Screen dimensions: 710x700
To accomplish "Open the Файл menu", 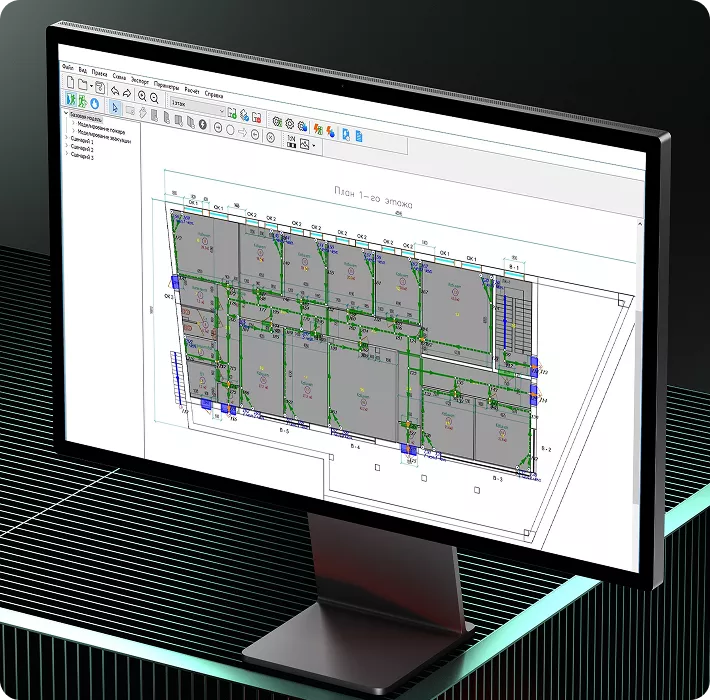I will (x=67, y=67).
